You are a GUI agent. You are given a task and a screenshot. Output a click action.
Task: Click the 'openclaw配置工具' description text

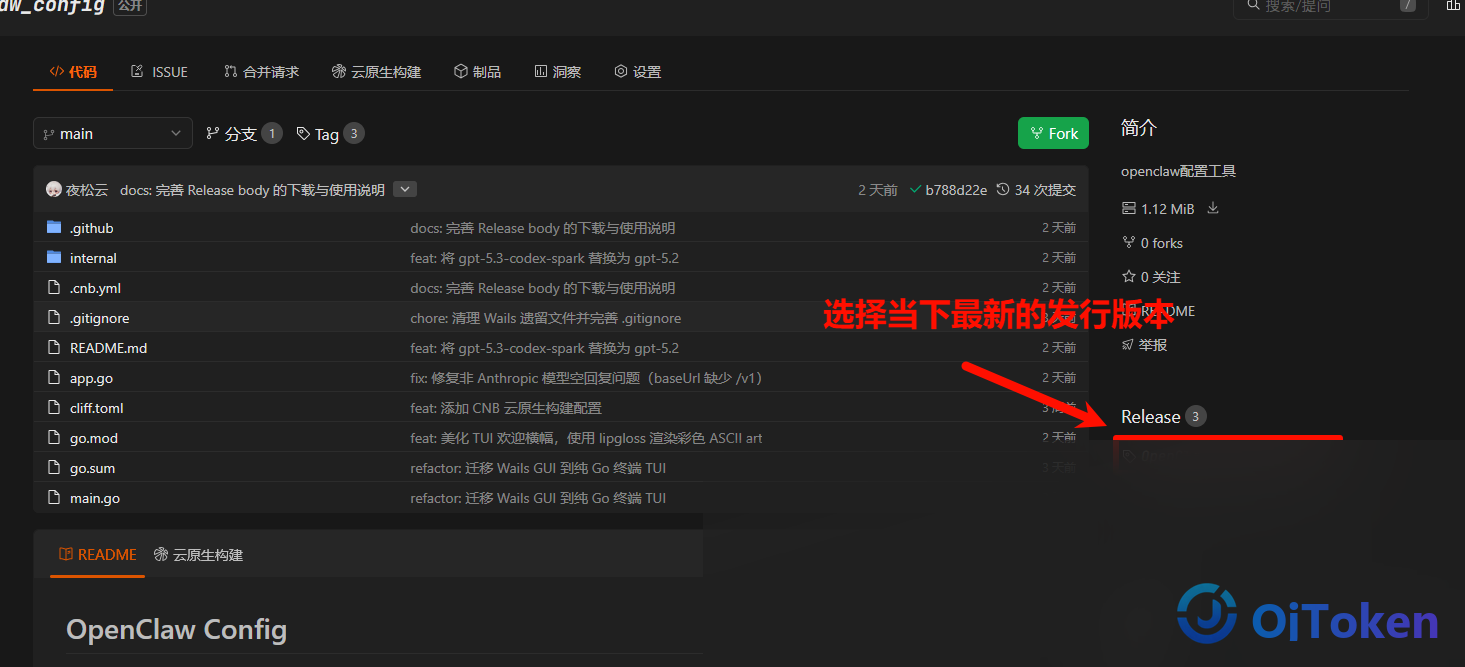tap(1178, 171)
